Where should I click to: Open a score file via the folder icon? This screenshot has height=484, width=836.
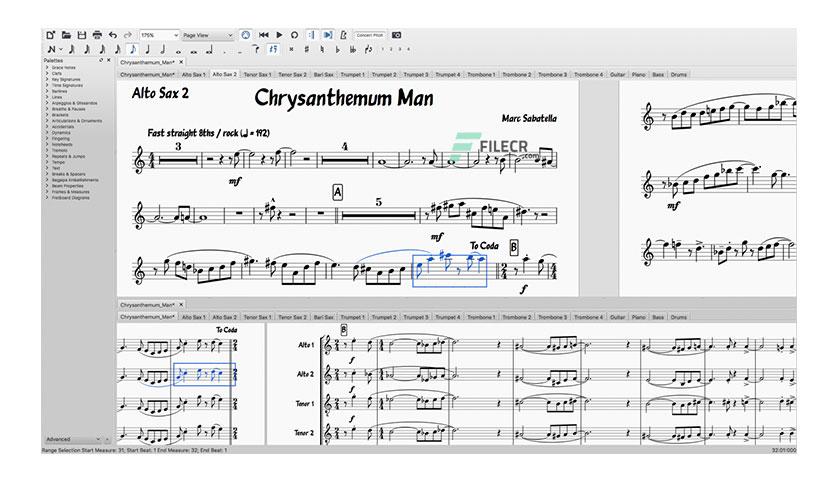[x=66, y=35]
